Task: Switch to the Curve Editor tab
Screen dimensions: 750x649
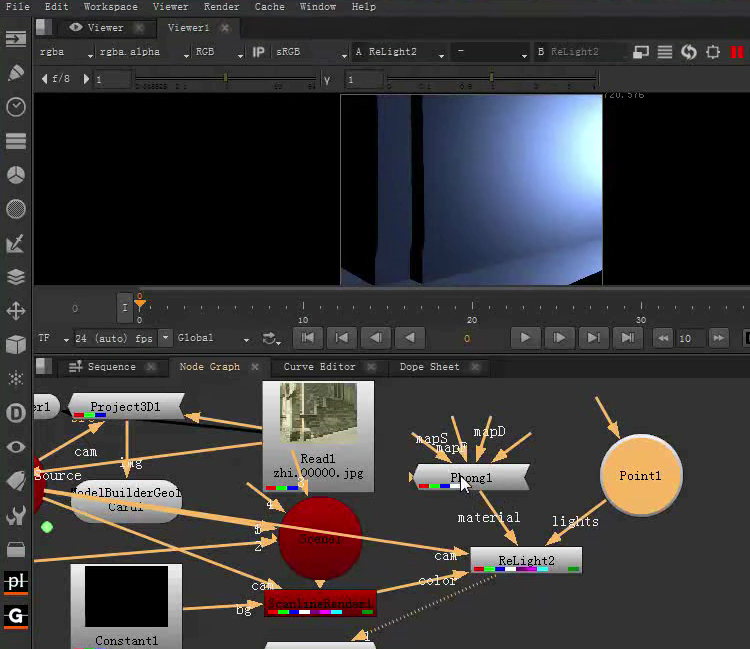Action: 319,367
